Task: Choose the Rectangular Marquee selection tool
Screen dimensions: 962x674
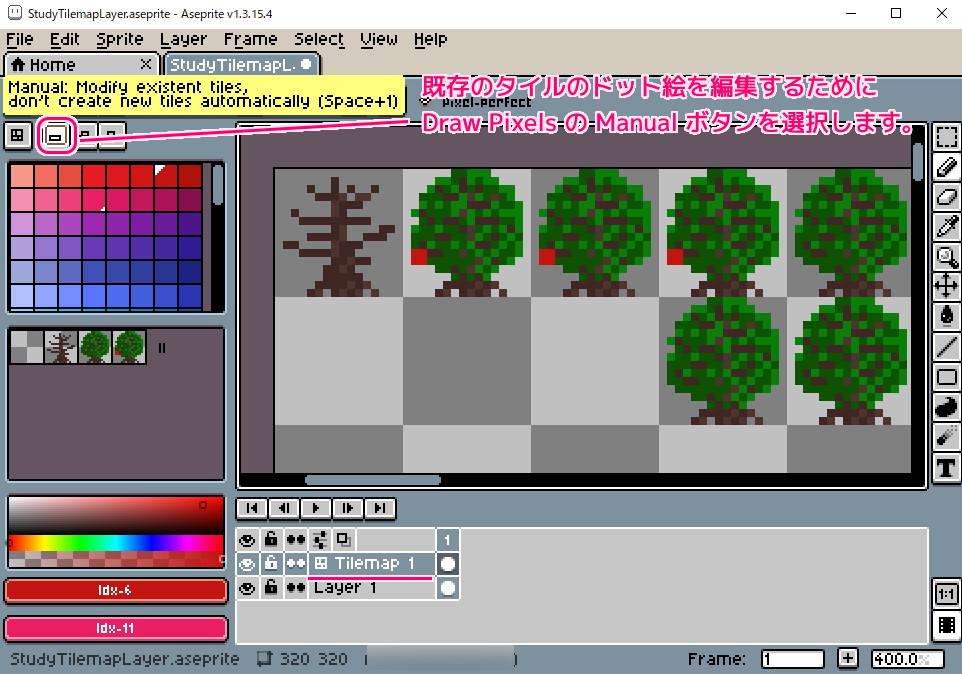Action: point(946,137)
